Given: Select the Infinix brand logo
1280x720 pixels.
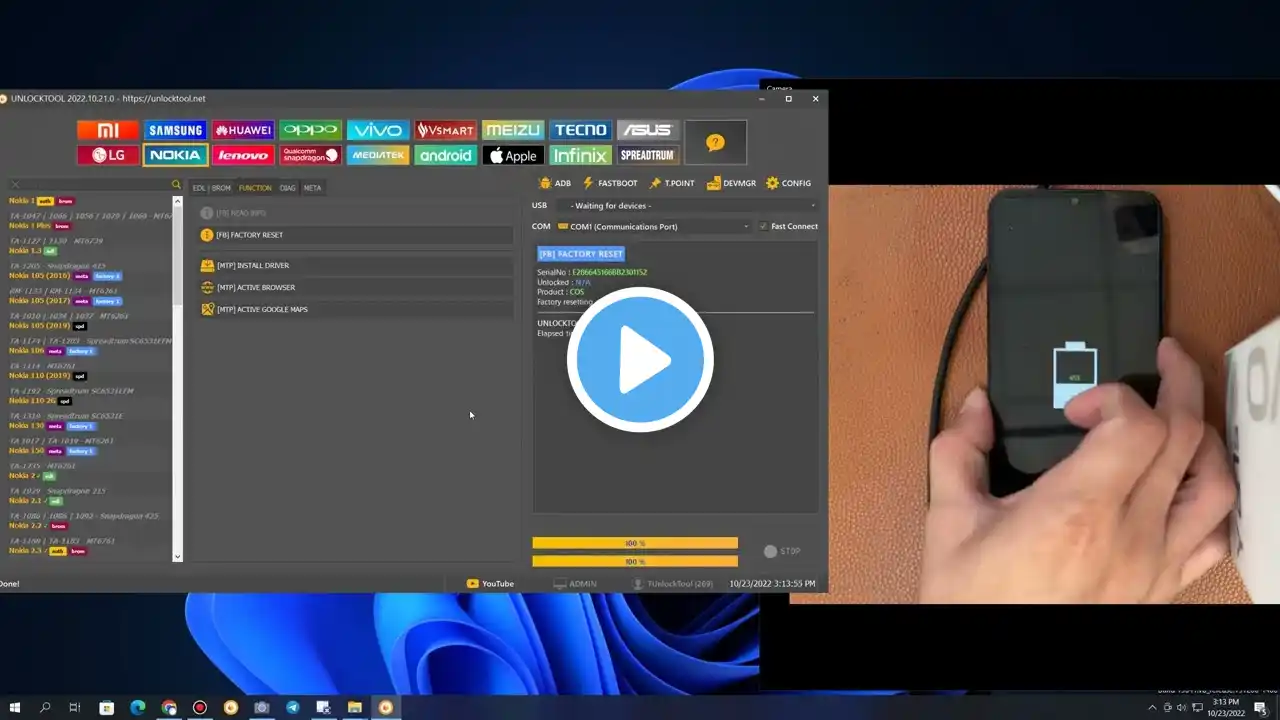Looking at the screenshot, I should [x=580, y=155].
